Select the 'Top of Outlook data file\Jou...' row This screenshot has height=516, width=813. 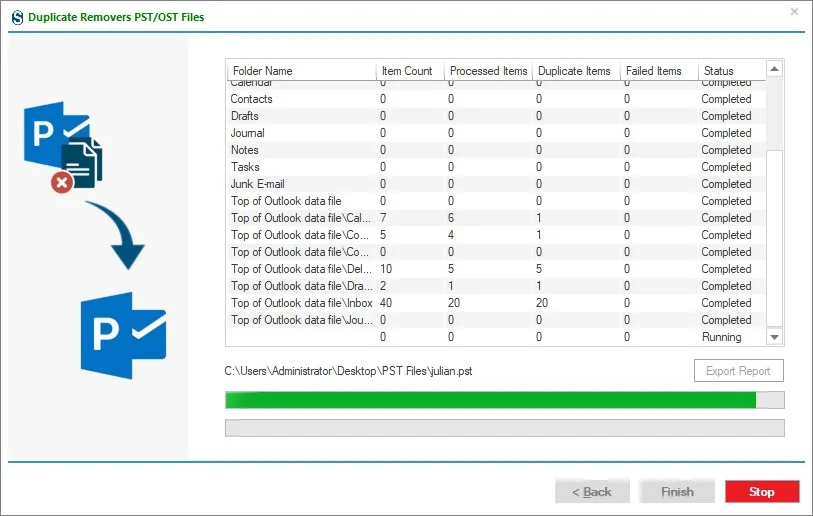[496, 320]
